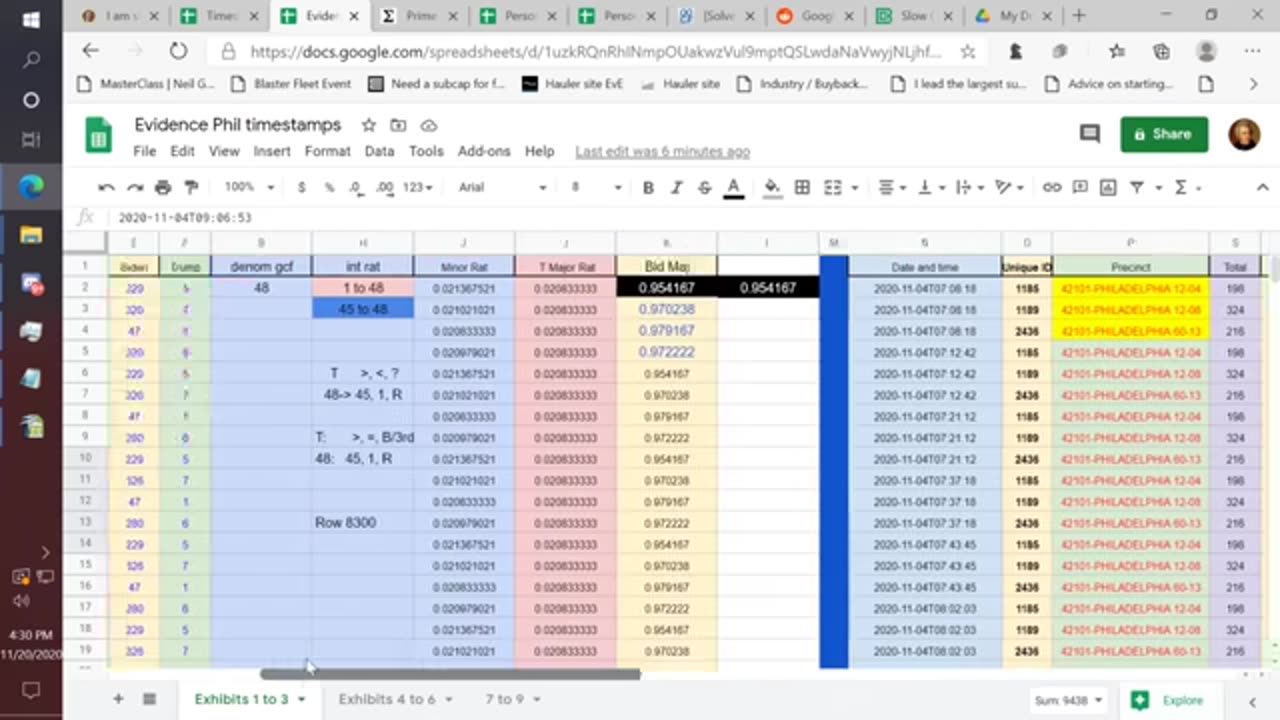Decrease decimal places
Viewport: 1280px width, 720px height.
coord(356,187)
